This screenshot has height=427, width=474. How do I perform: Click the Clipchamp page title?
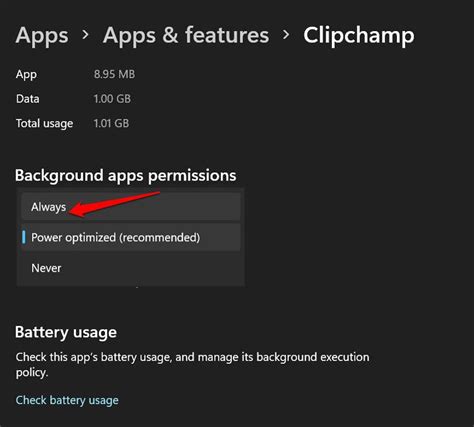coord(359,35)
